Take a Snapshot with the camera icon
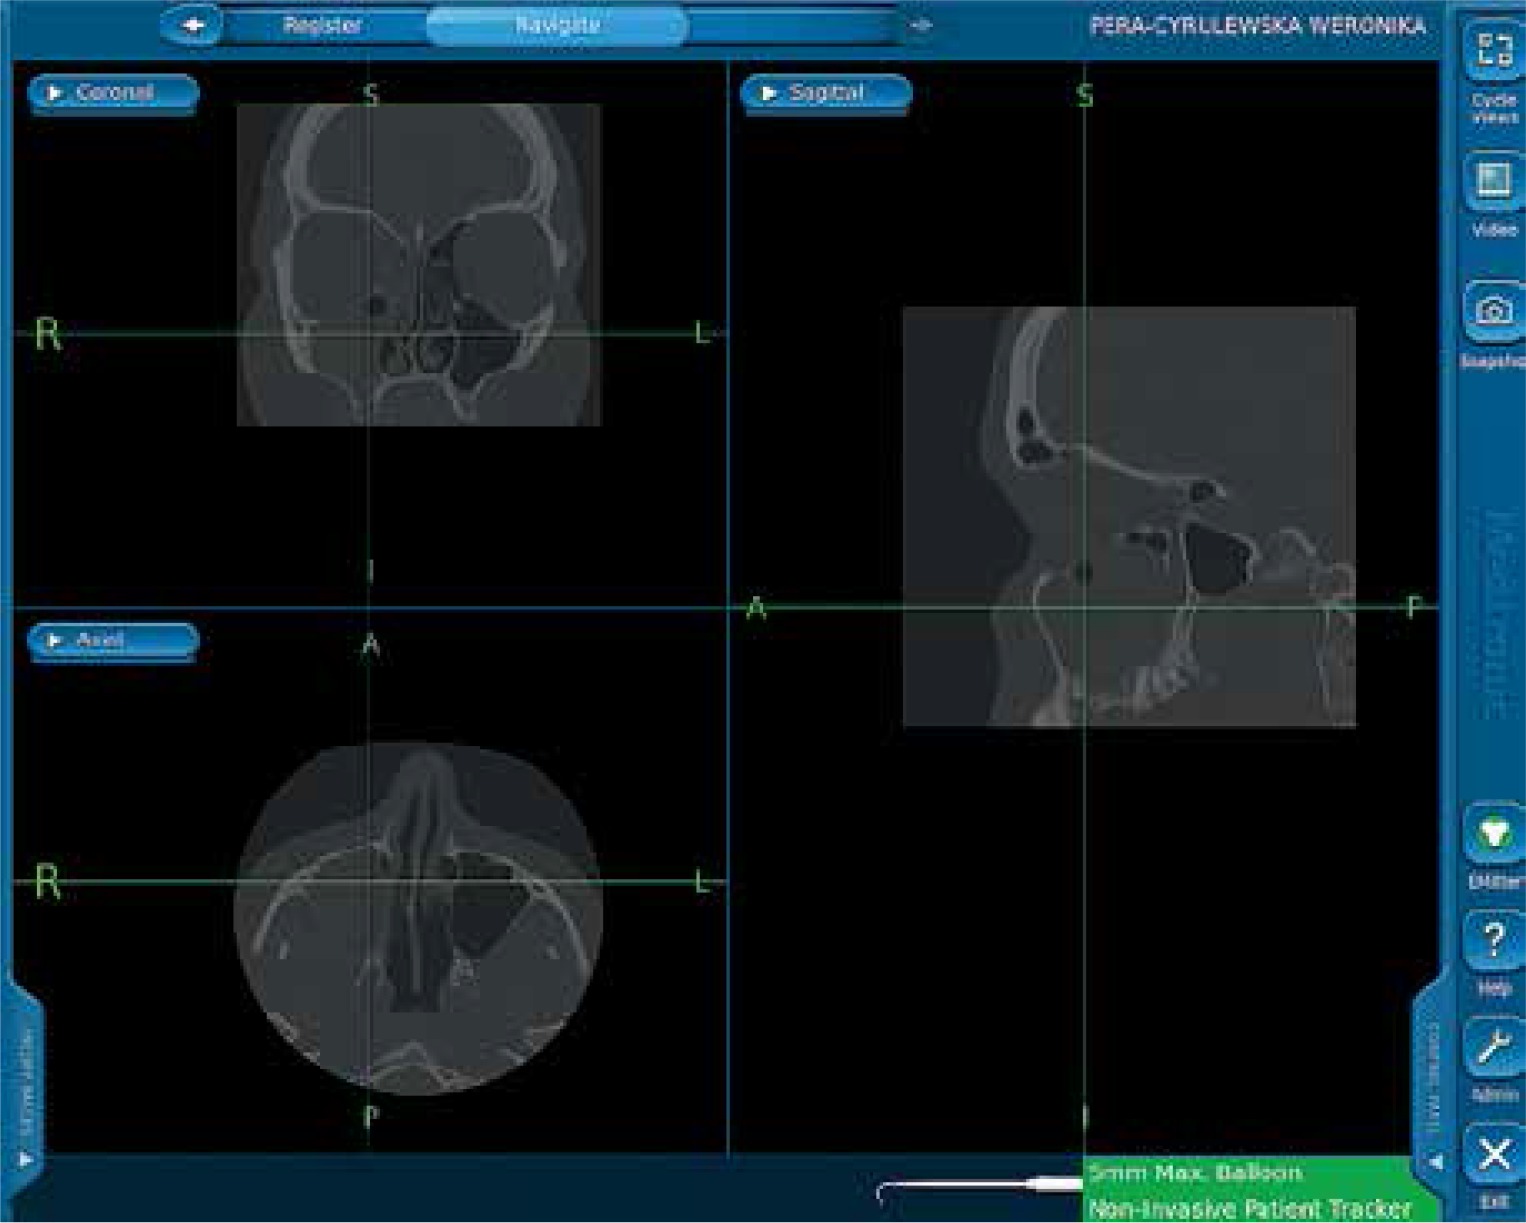The height and width of the screenshot is (1223, 1526). coord(1493,311)
